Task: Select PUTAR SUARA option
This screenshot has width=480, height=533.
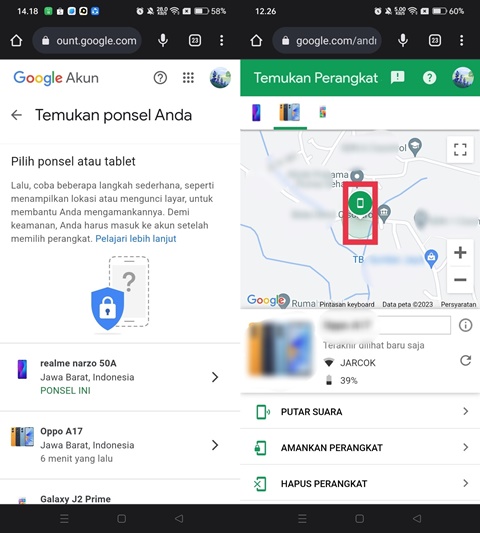Action: pyautogui.click(x=360, y=412)
